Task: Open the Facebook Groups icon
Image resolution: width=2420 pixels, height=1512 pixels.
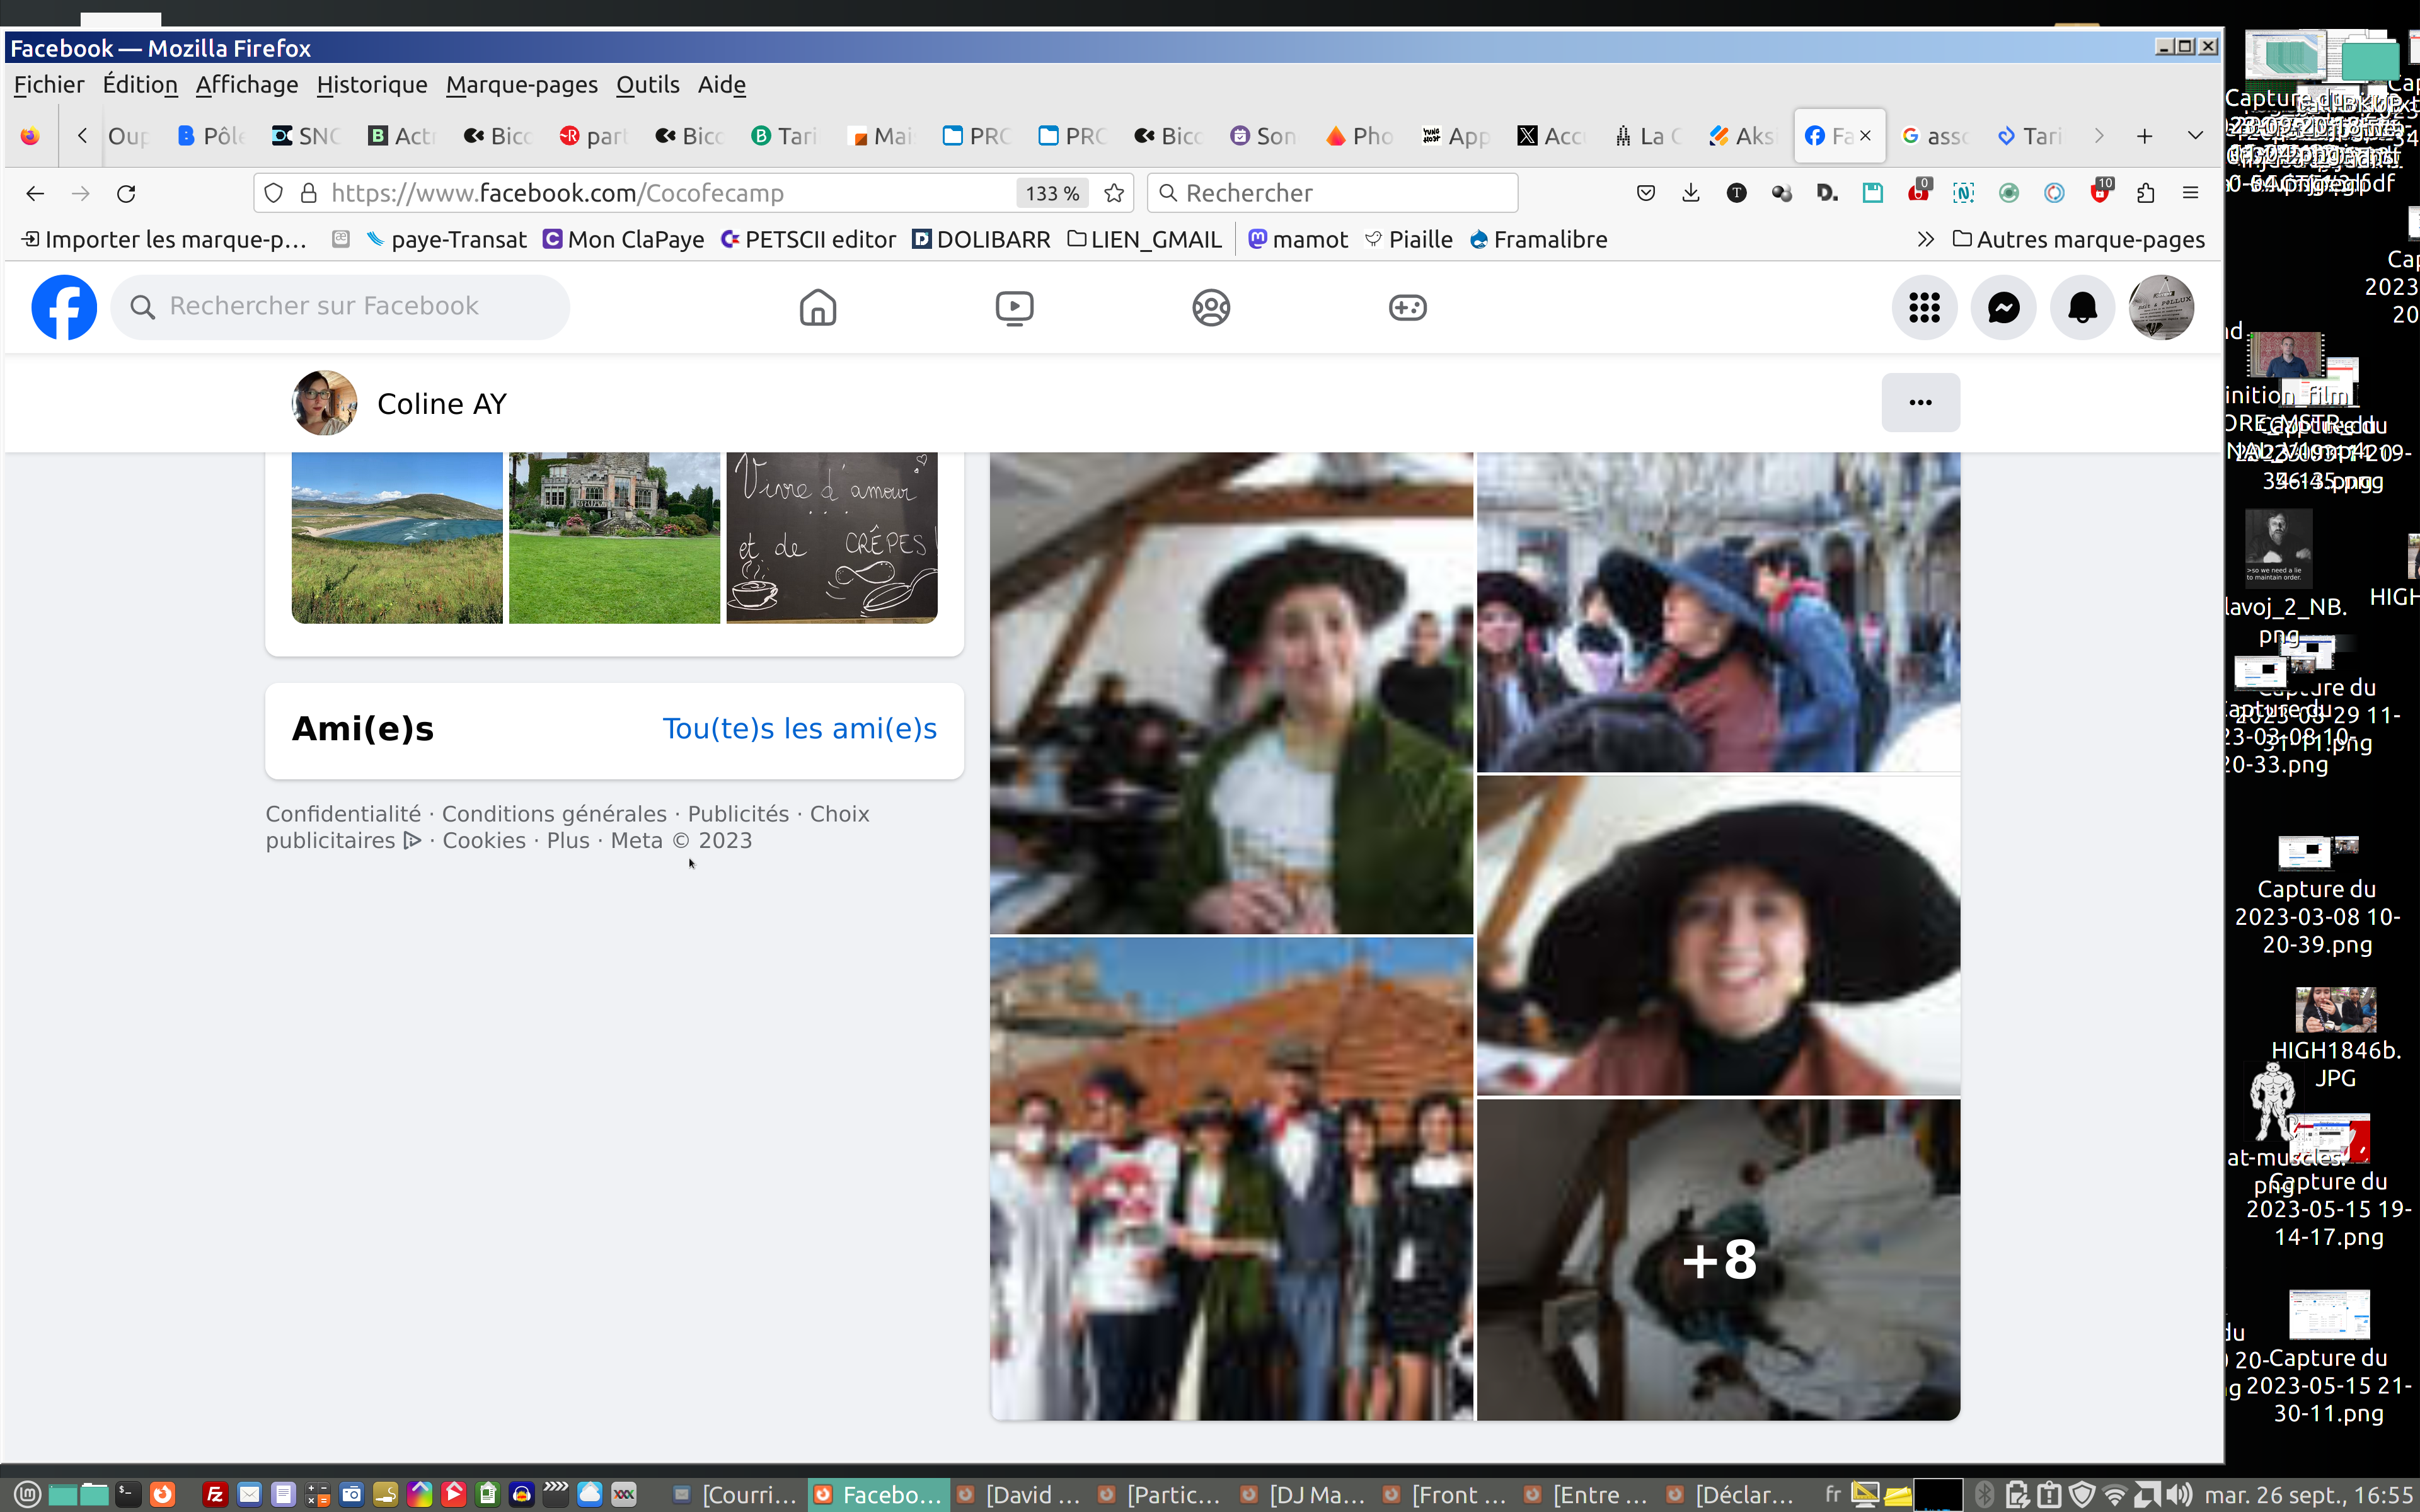Action: pos(1210,307)
